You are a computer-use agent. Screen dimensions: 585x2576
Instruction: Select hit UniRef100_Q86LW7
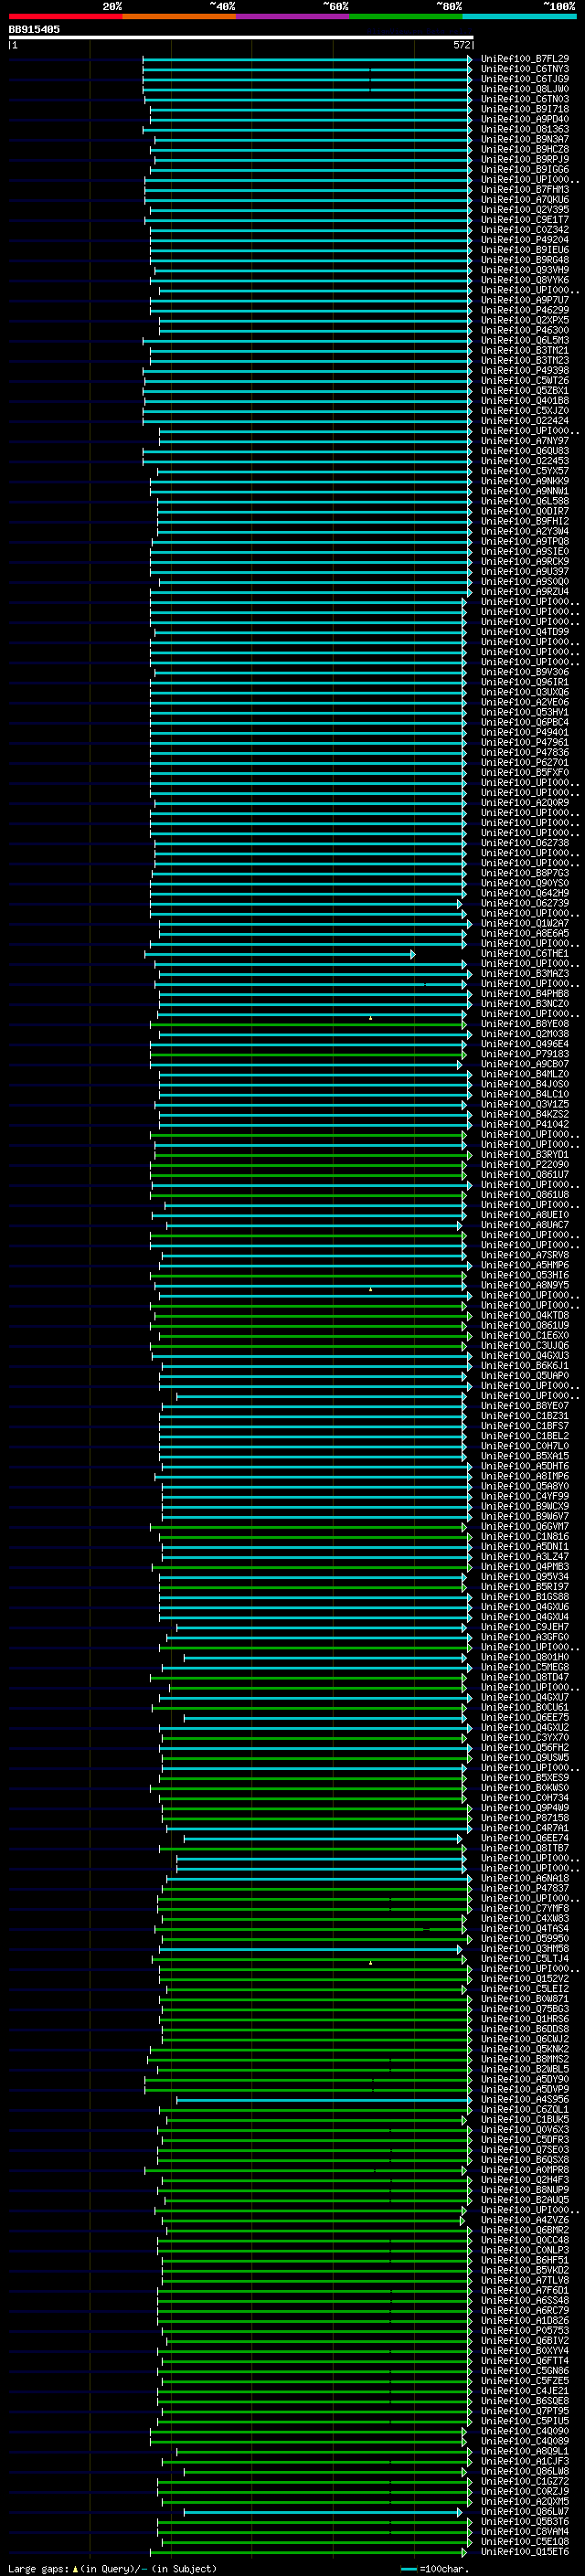[x=525, y=2510]
